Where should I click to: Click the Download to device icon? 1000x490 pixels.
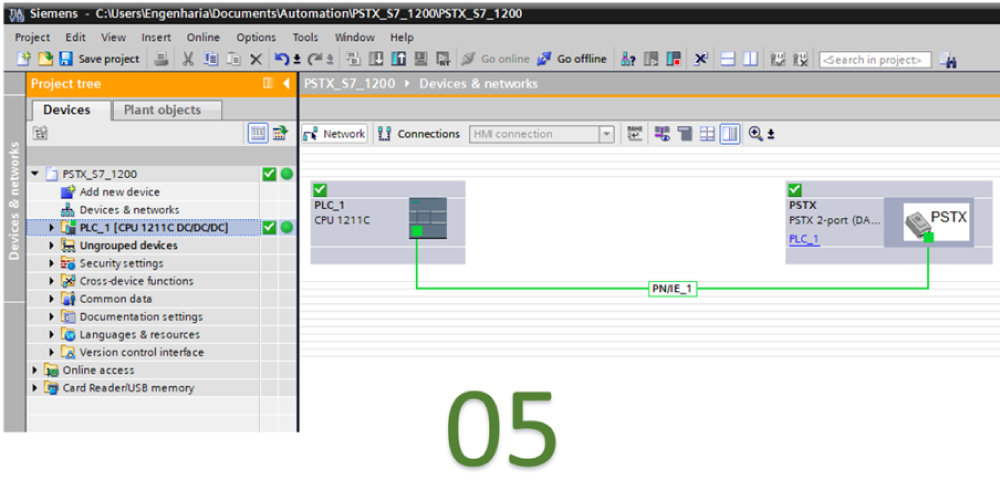(376, 59)
